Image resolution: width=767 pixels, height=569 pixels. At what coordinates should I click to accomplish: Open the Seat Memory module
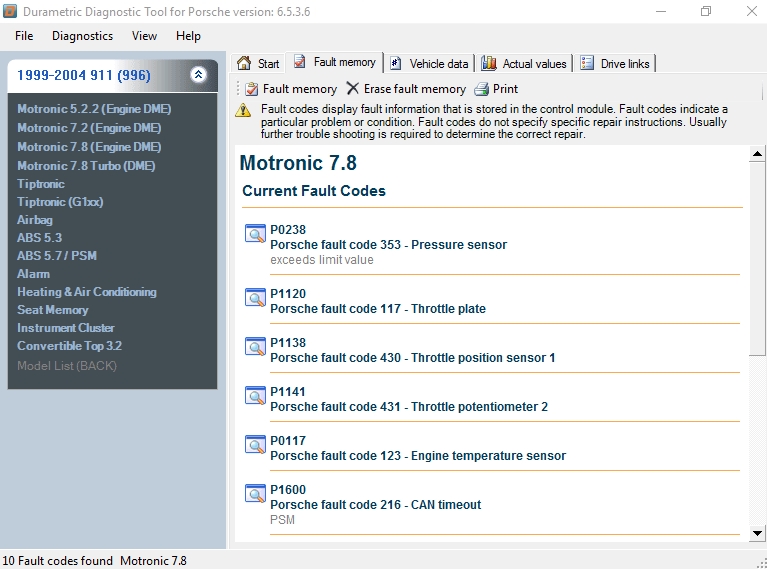(x=53, y=310)
